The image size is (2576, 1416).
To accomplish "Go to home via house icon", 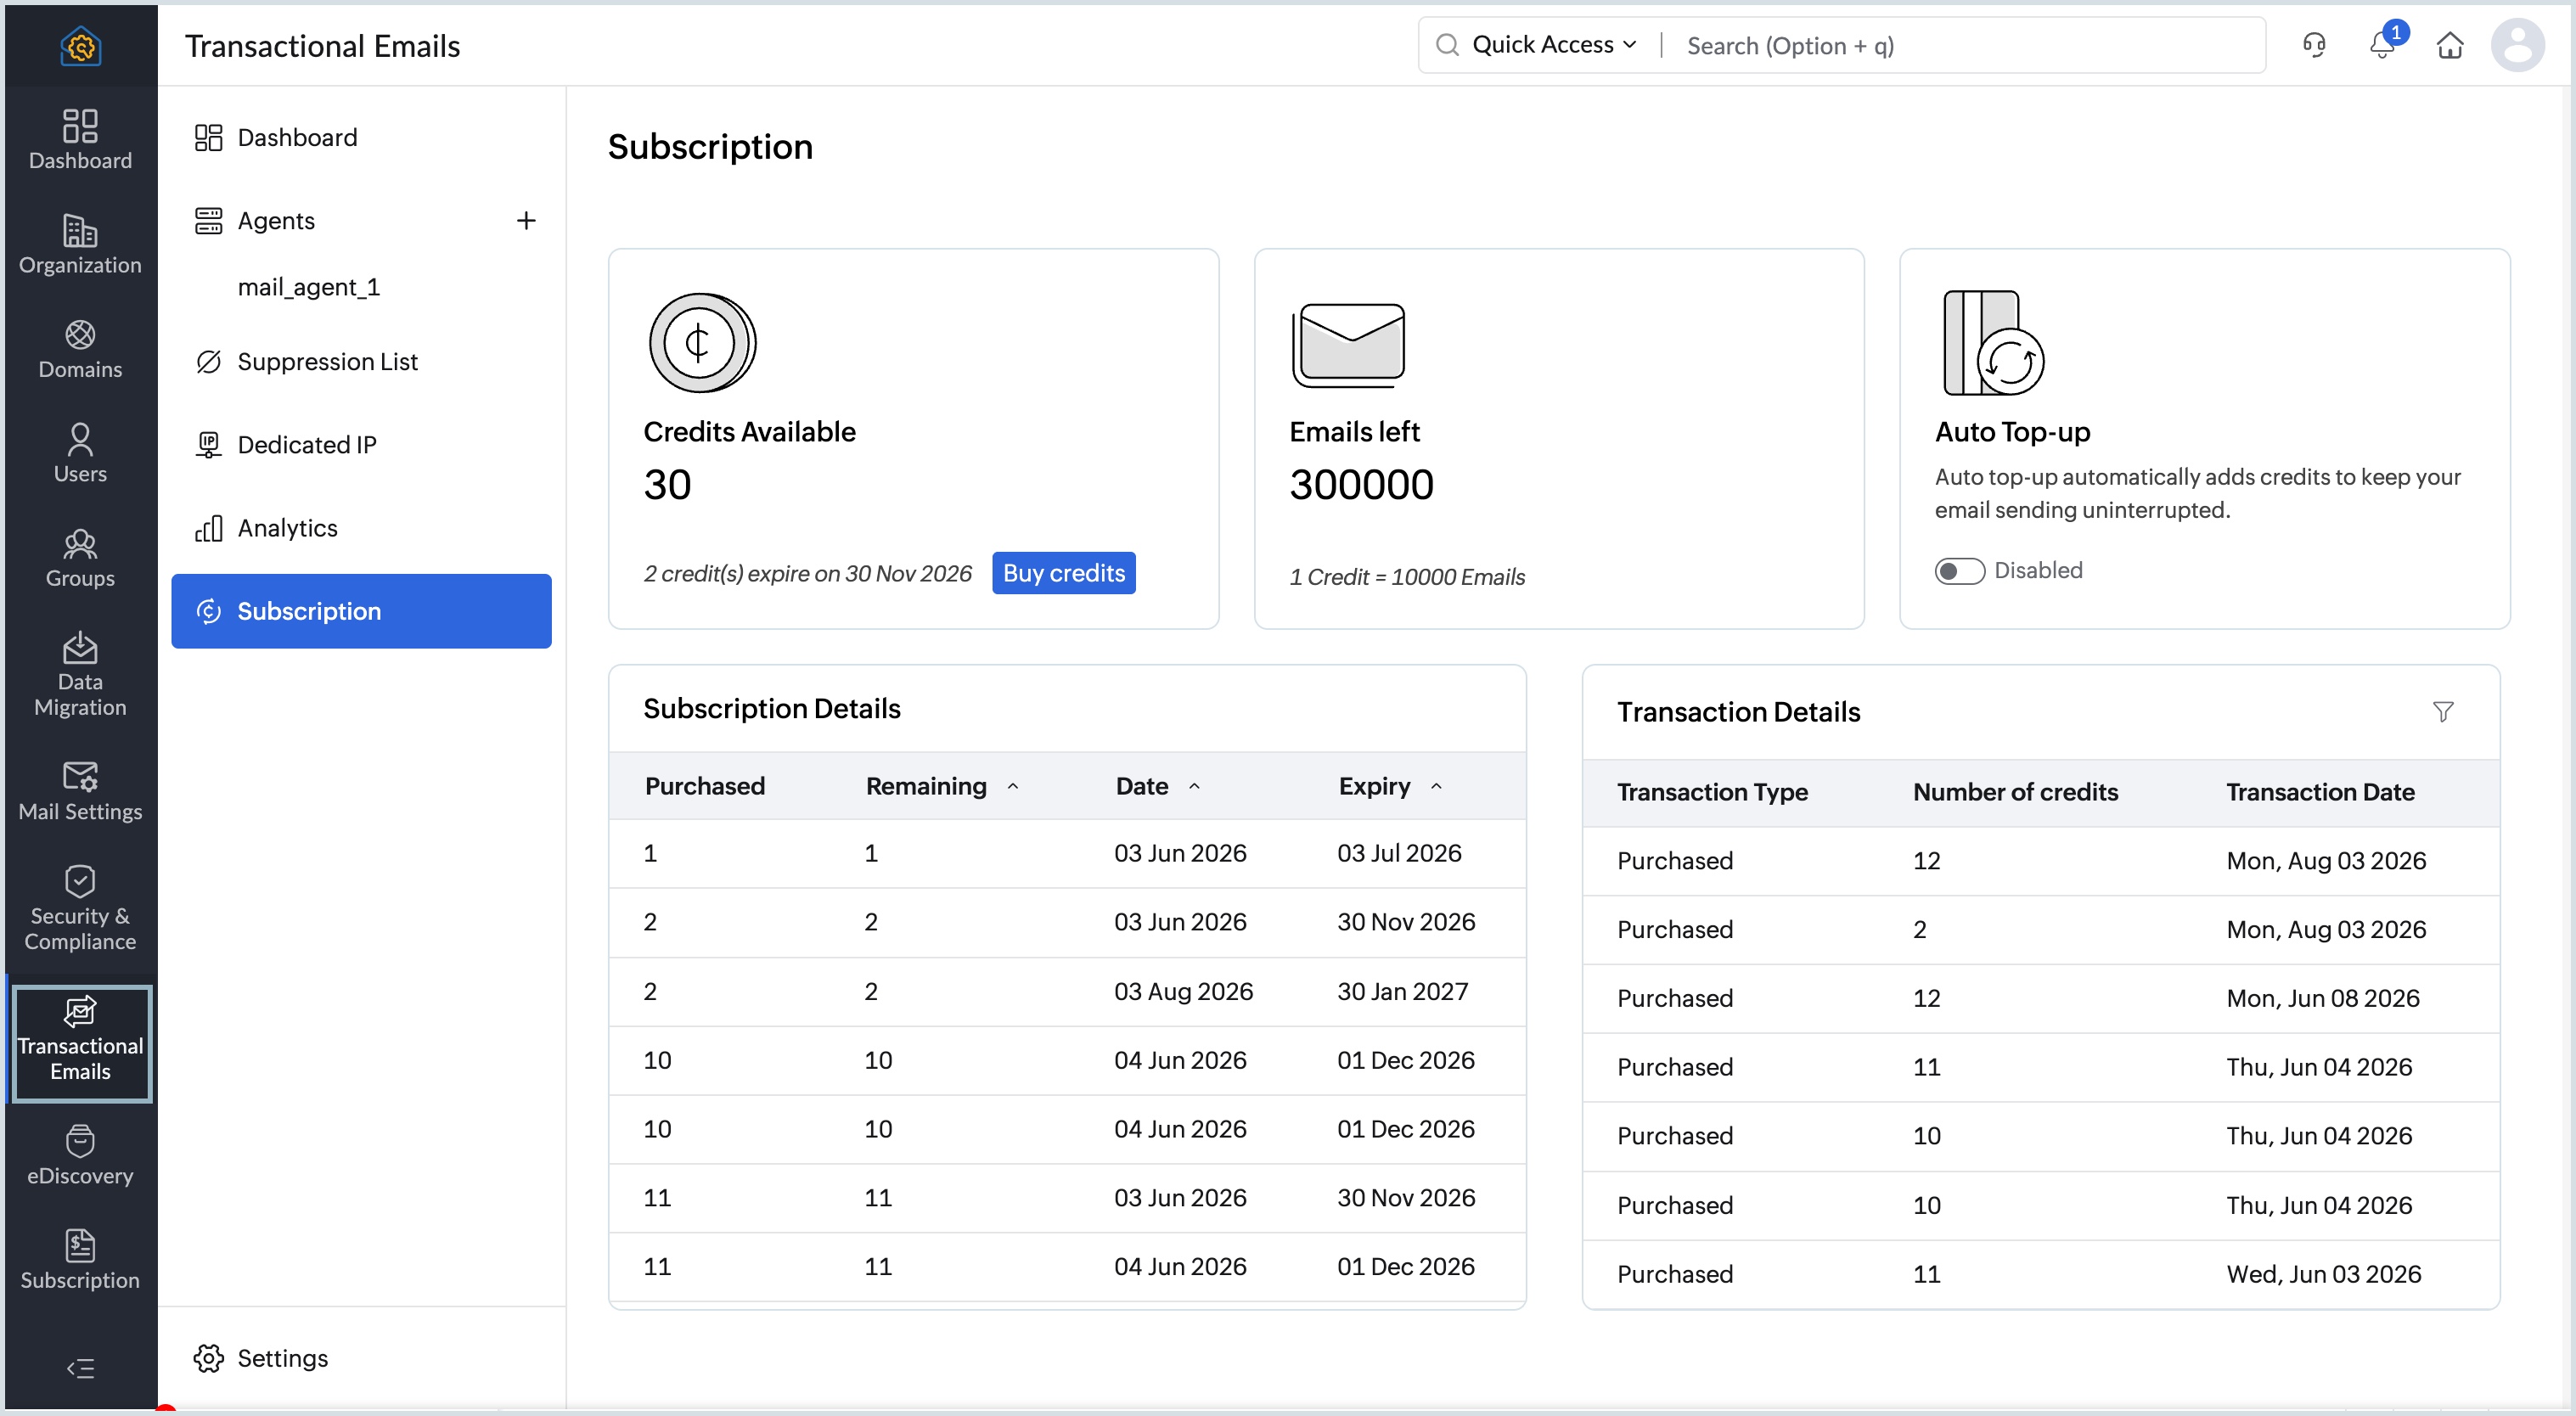I will (2449, 45).
